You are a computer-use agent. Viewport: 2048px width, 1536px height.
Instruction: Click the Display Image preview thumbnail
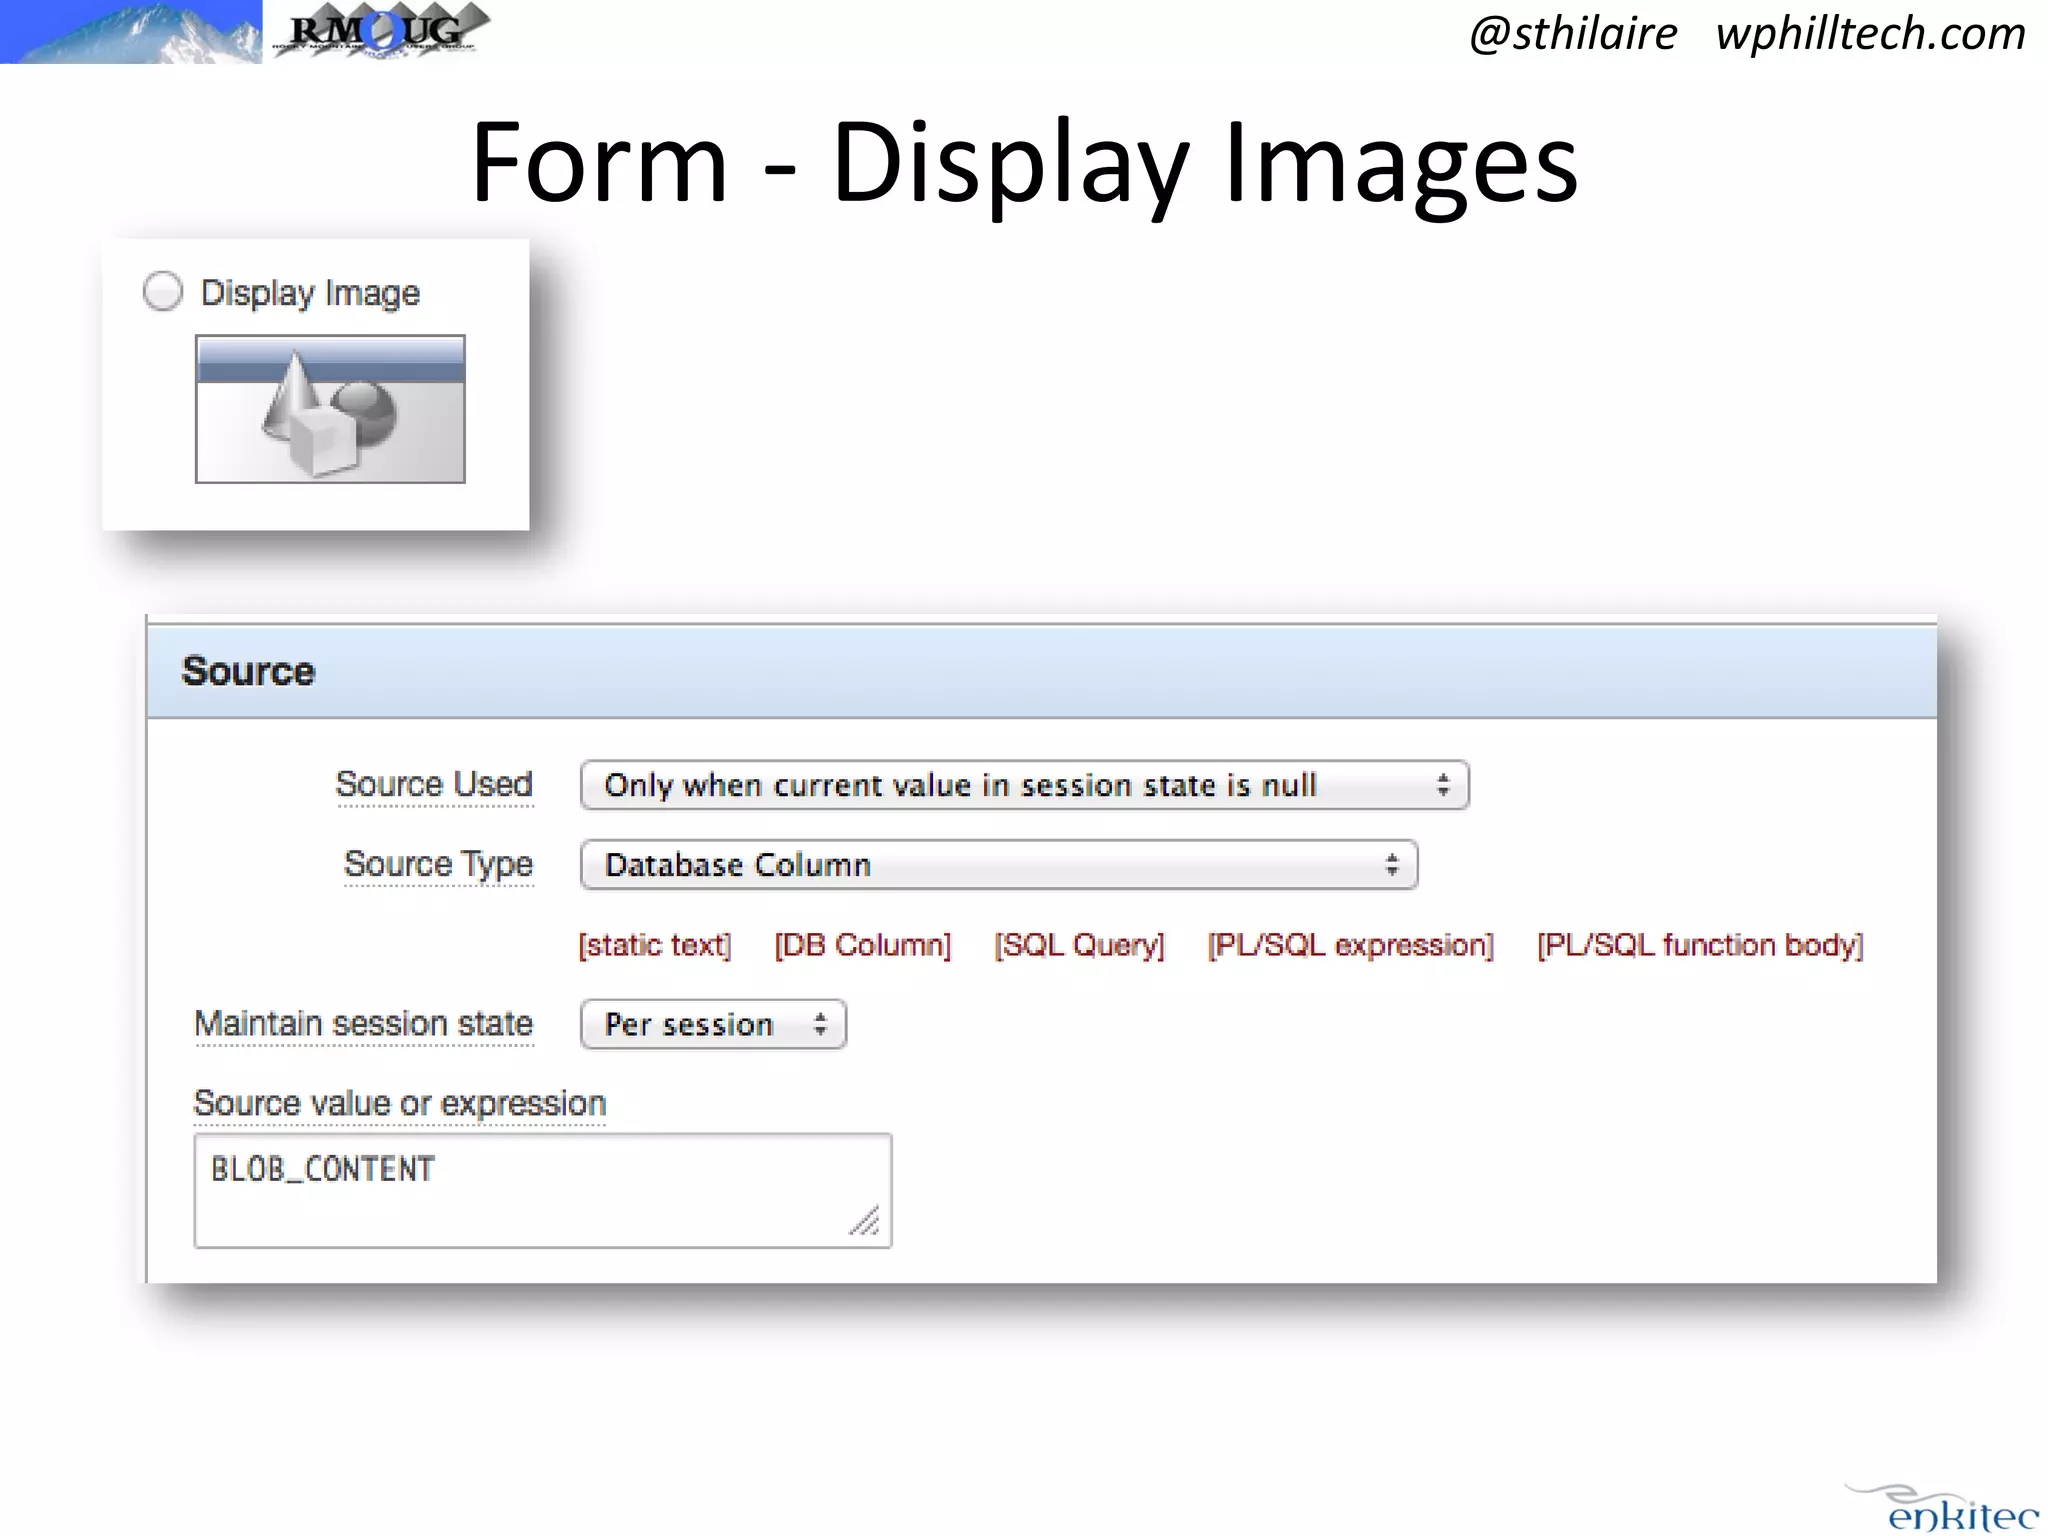coord(330,409)
